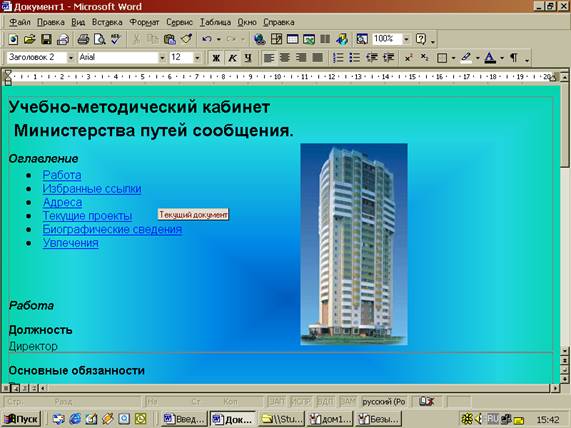Select the Format Painter brush icon
This screenshot has width=571, height=428.
187,39
